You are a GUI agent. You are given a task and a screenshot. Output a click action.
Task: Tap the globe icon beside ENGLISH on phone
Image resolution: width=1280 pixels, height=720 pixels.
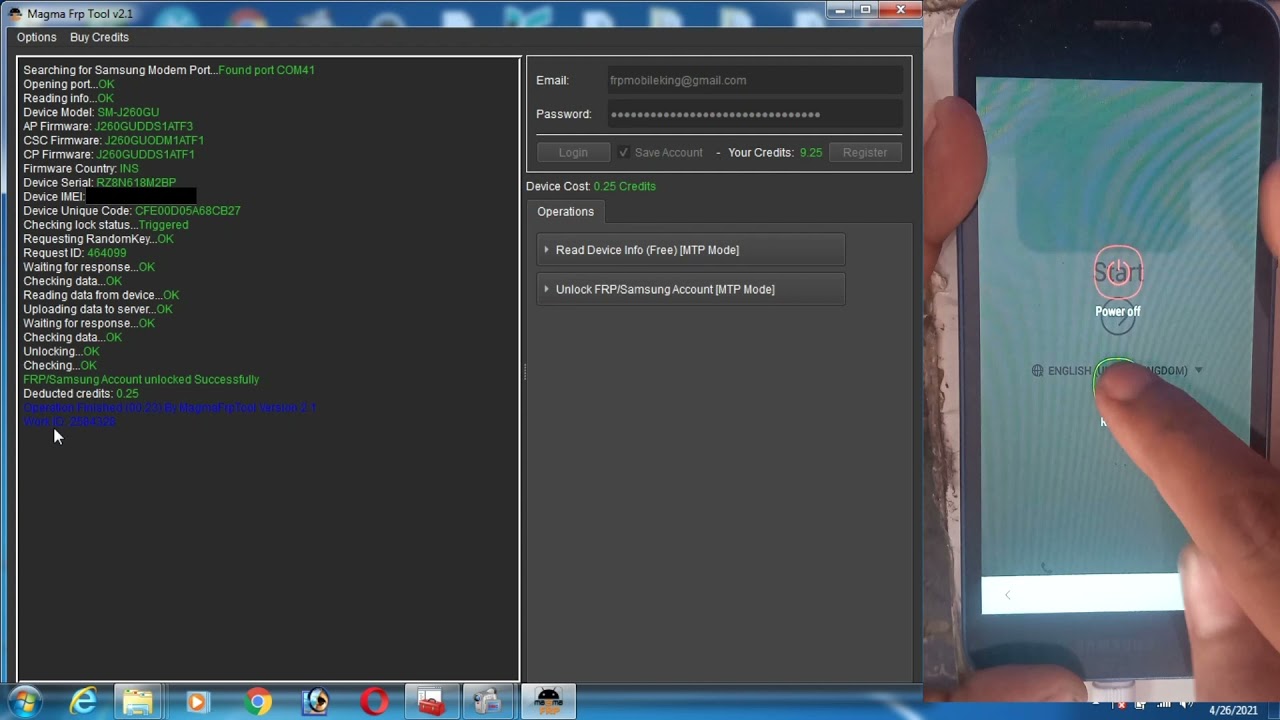point(1037,371)
